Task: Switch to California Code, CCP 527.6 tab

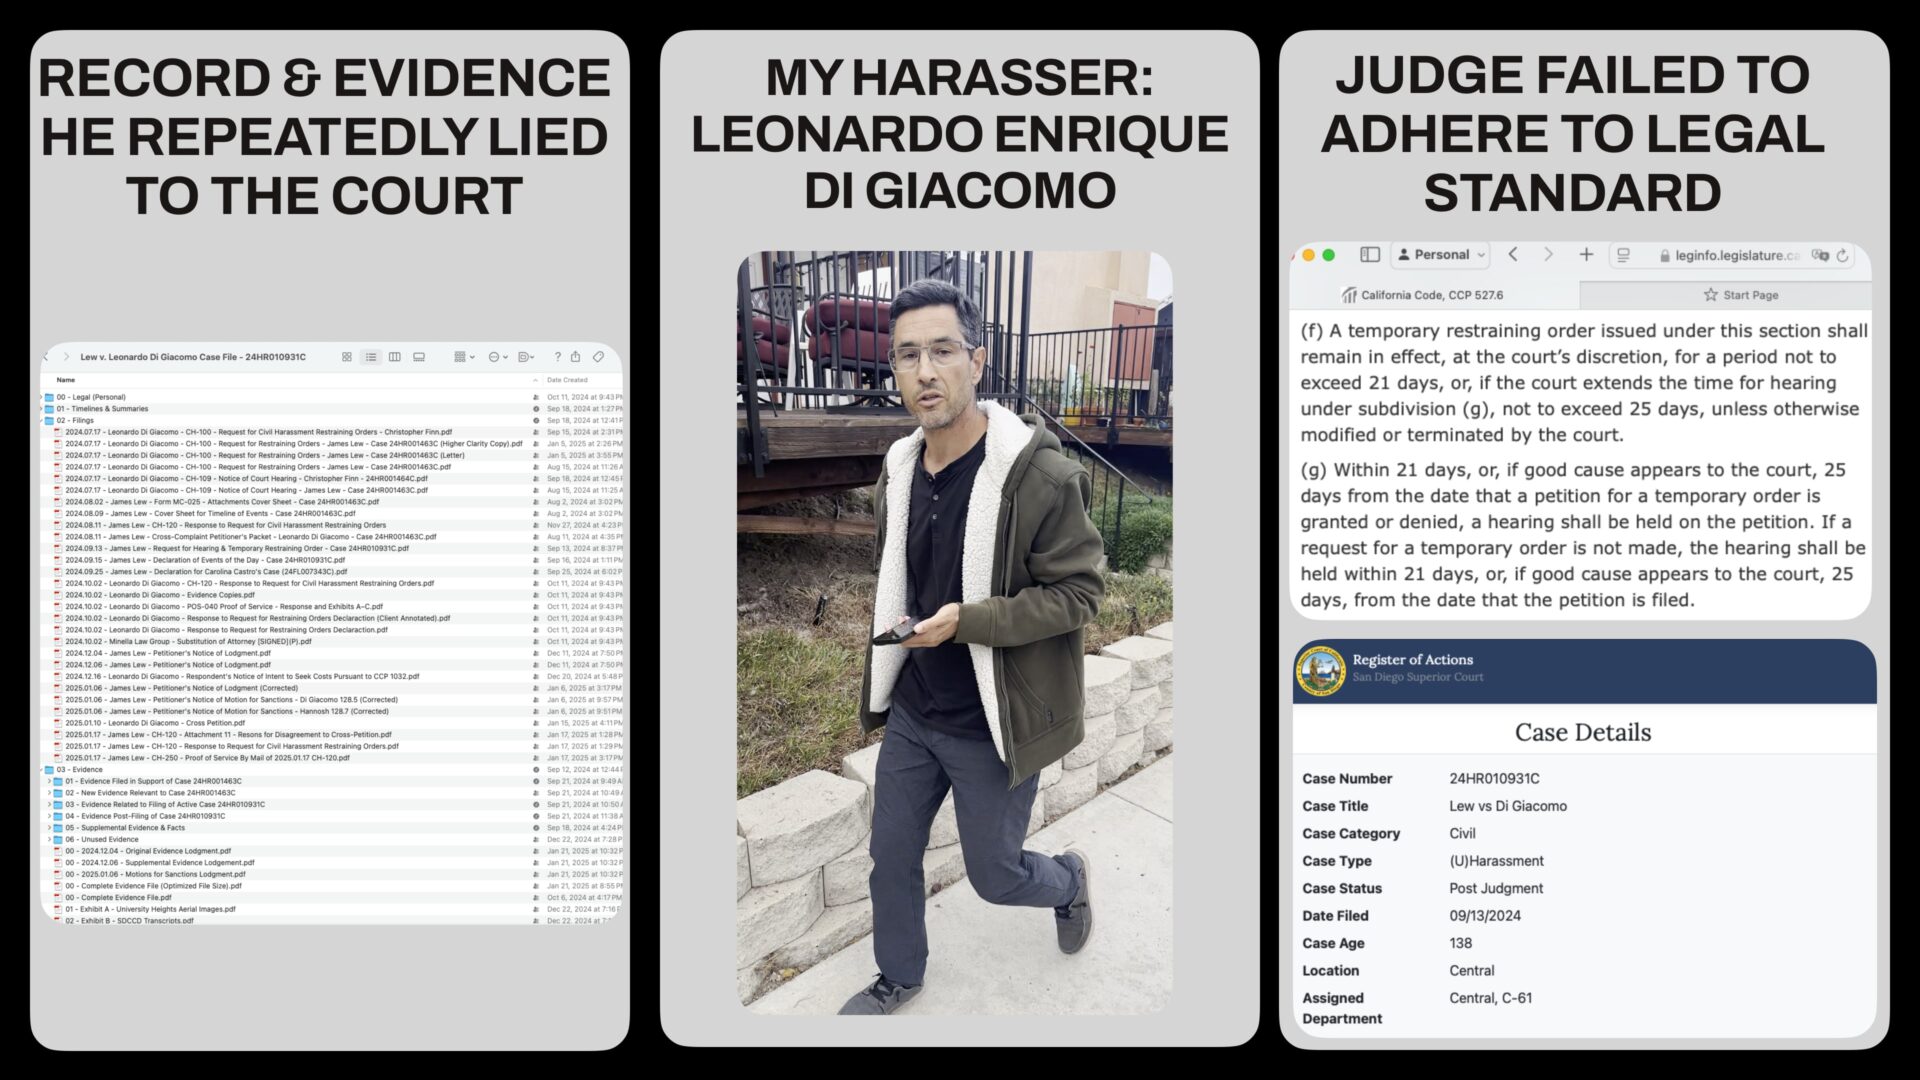Action: (1434, 295)
